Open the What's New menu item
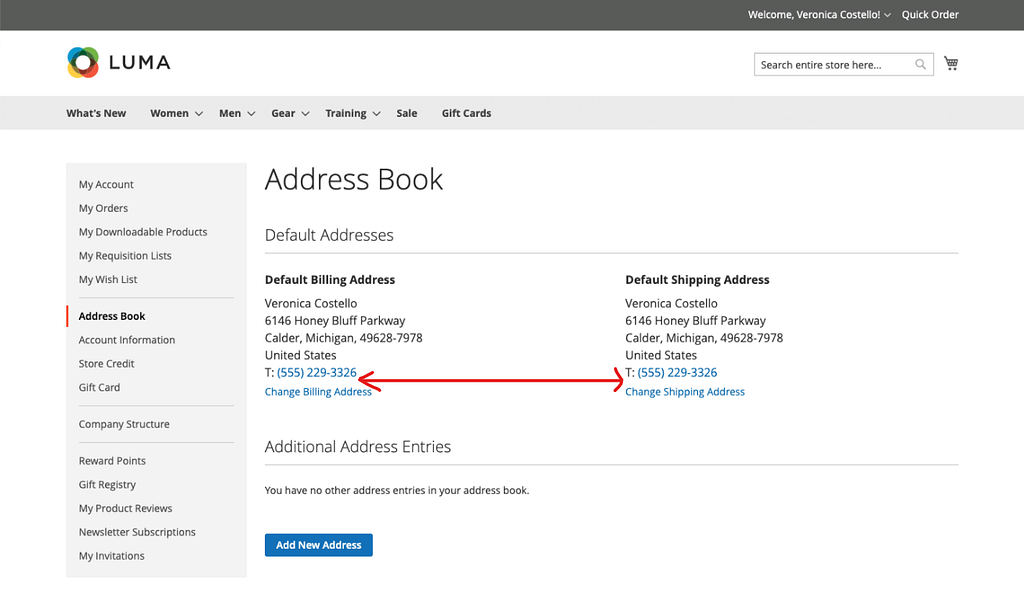1024x592 pixels. (96, 114)
